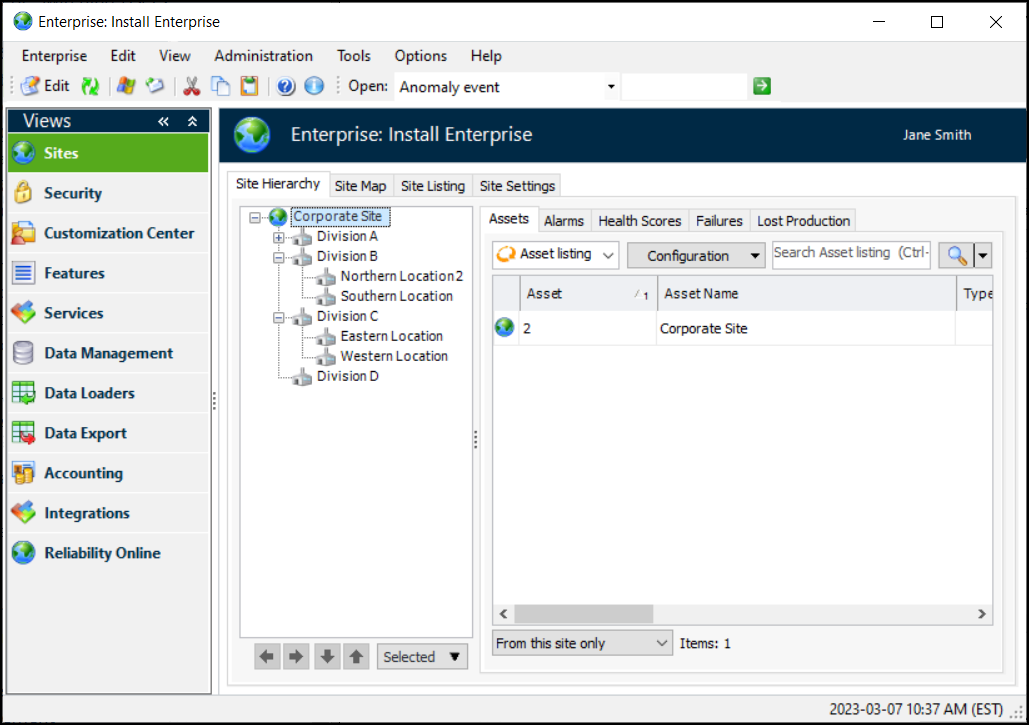Switch to the Site Settings tab
This screenshot has width=1029, height=725.
pos(517,186)
